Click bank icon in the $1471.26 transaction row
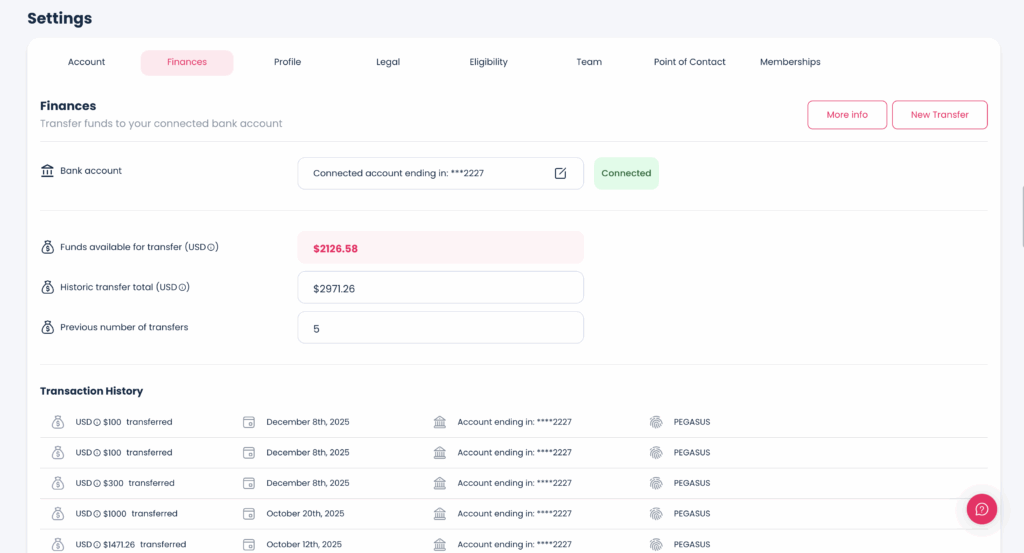The width and height of the screenshot is (1024, 553). (x=440, y=545)
